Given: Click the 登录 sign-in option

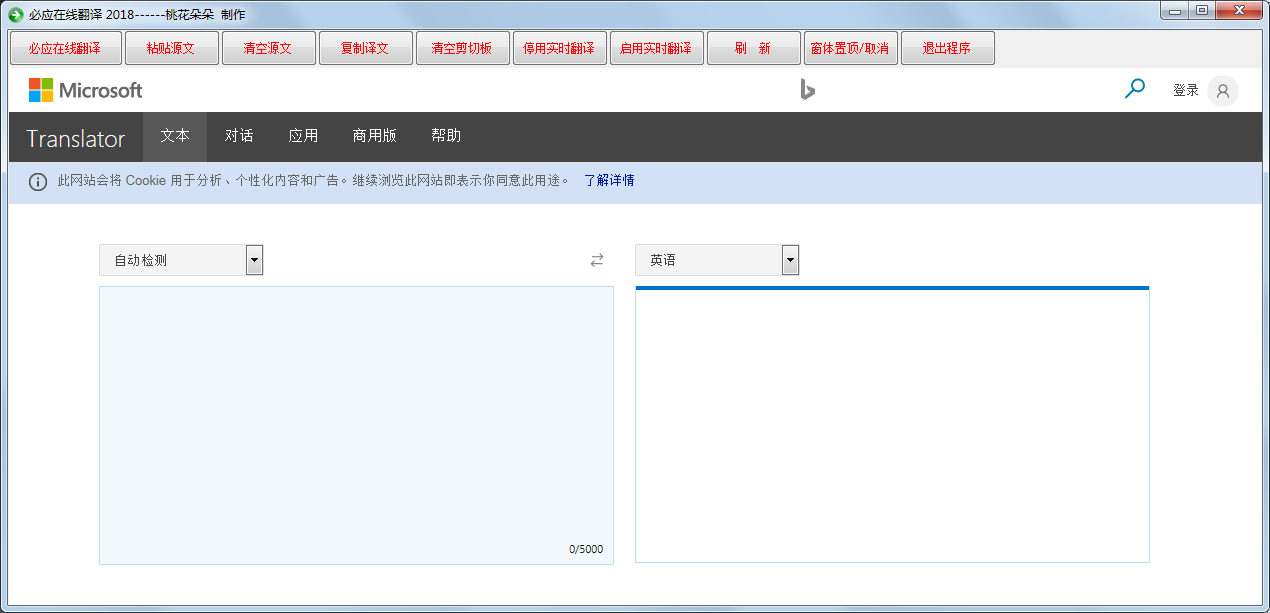Looking at the screenshot, I should pyautogui.click(x=1185, y=90).
